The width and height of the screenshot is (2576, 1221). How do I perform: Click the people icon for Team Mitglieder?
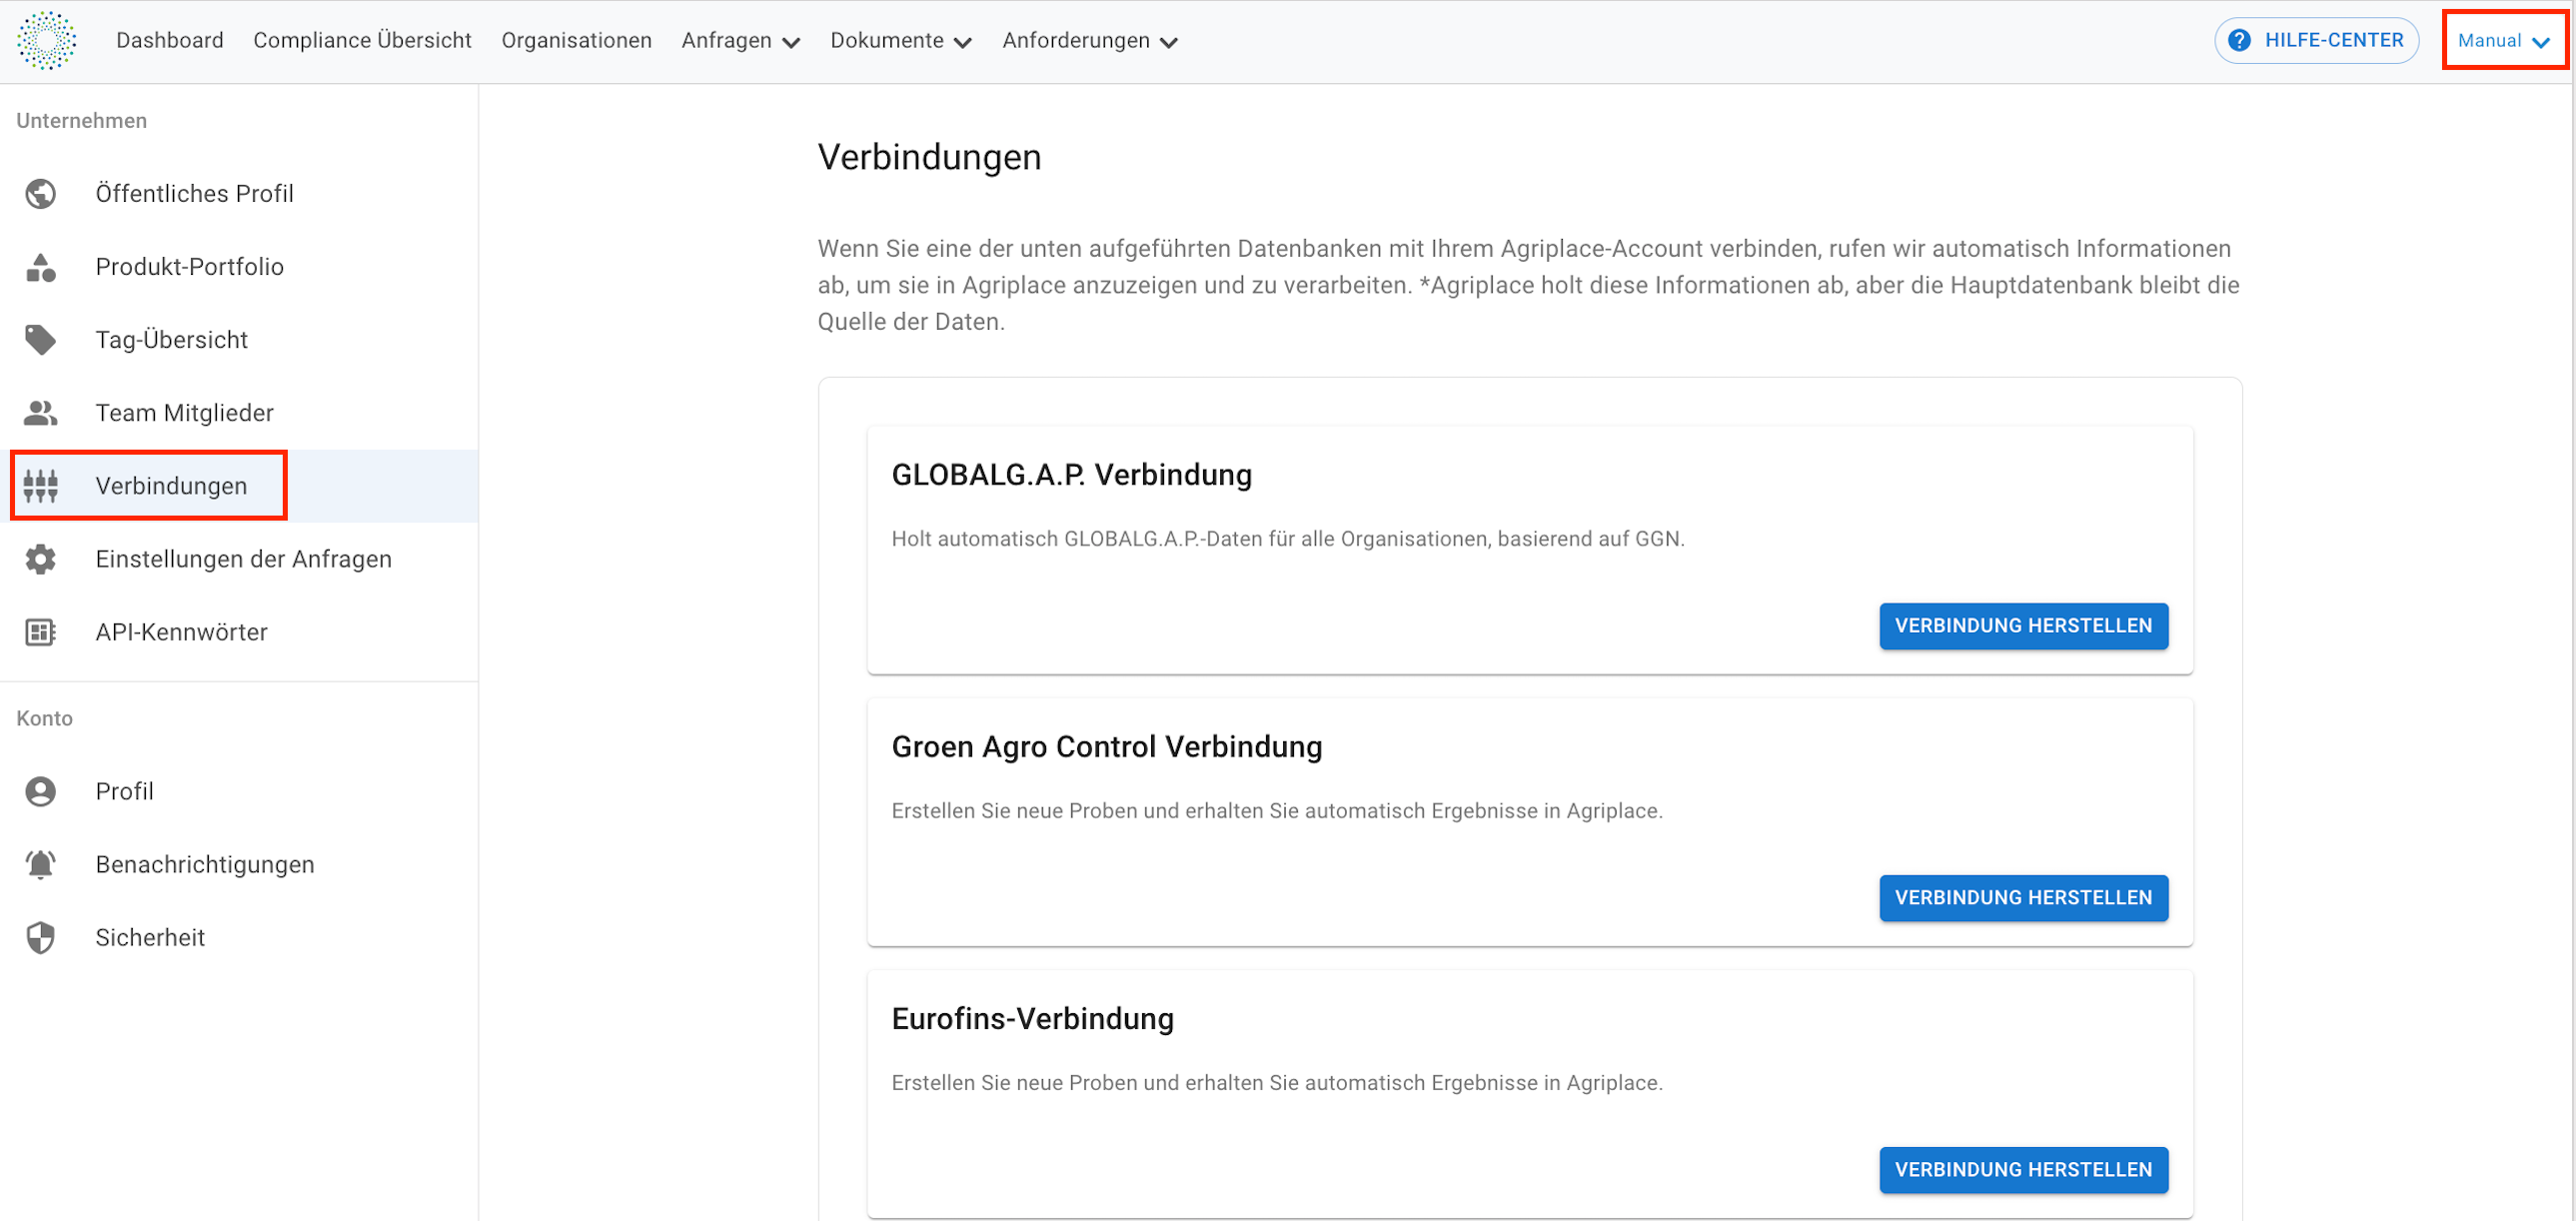(41, 413)
